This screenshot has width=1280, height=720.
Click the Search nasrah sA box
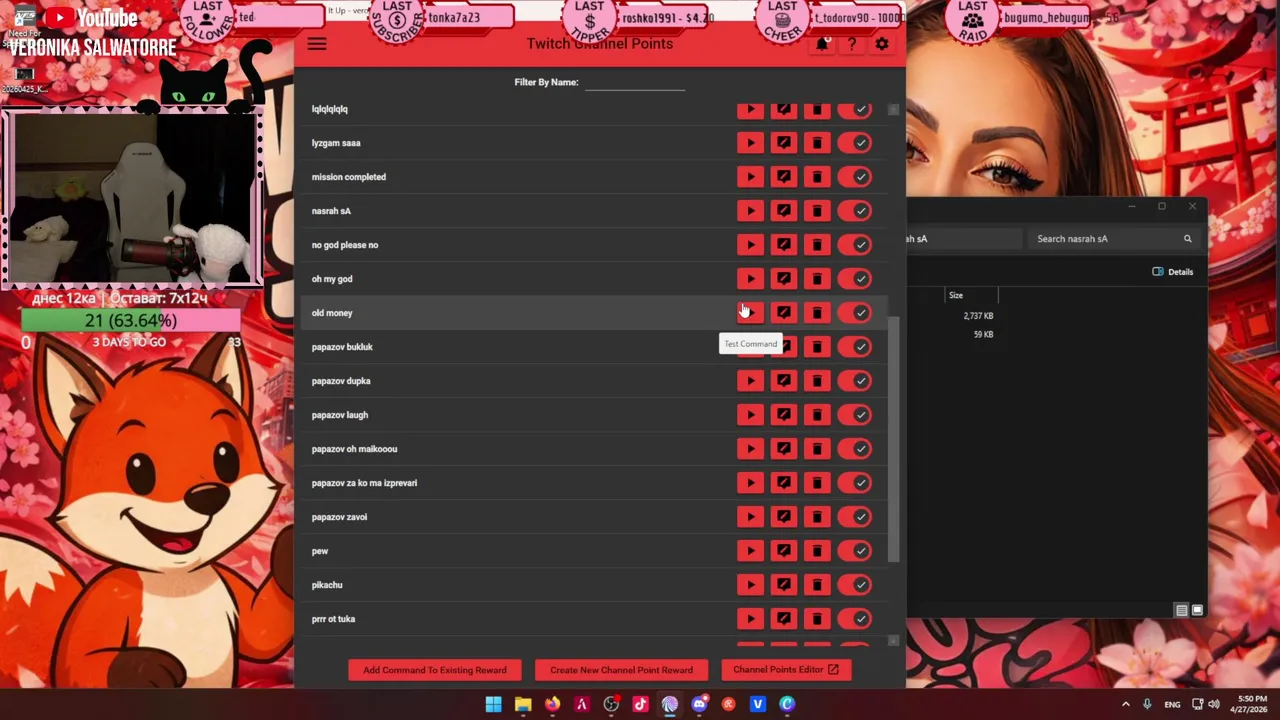[x=1112, y=239]
